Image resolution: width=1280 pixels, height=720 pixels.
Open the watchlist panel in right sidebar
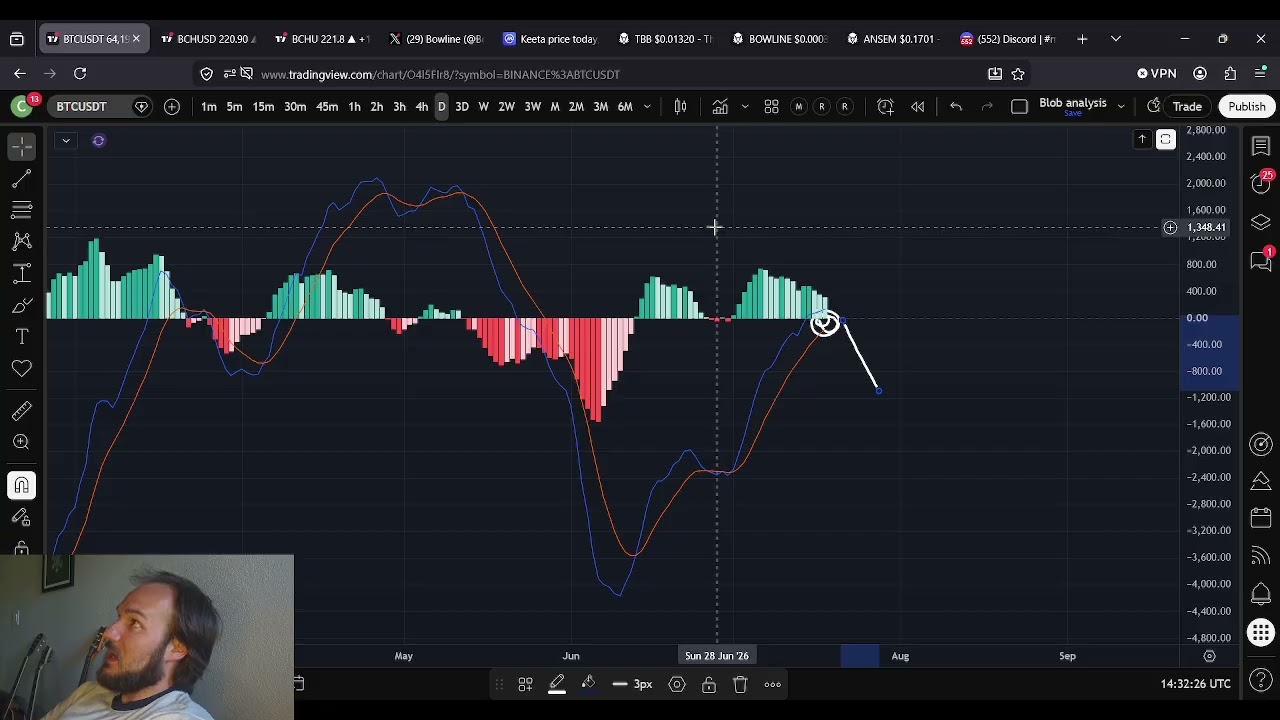[x=1260, y=147]
